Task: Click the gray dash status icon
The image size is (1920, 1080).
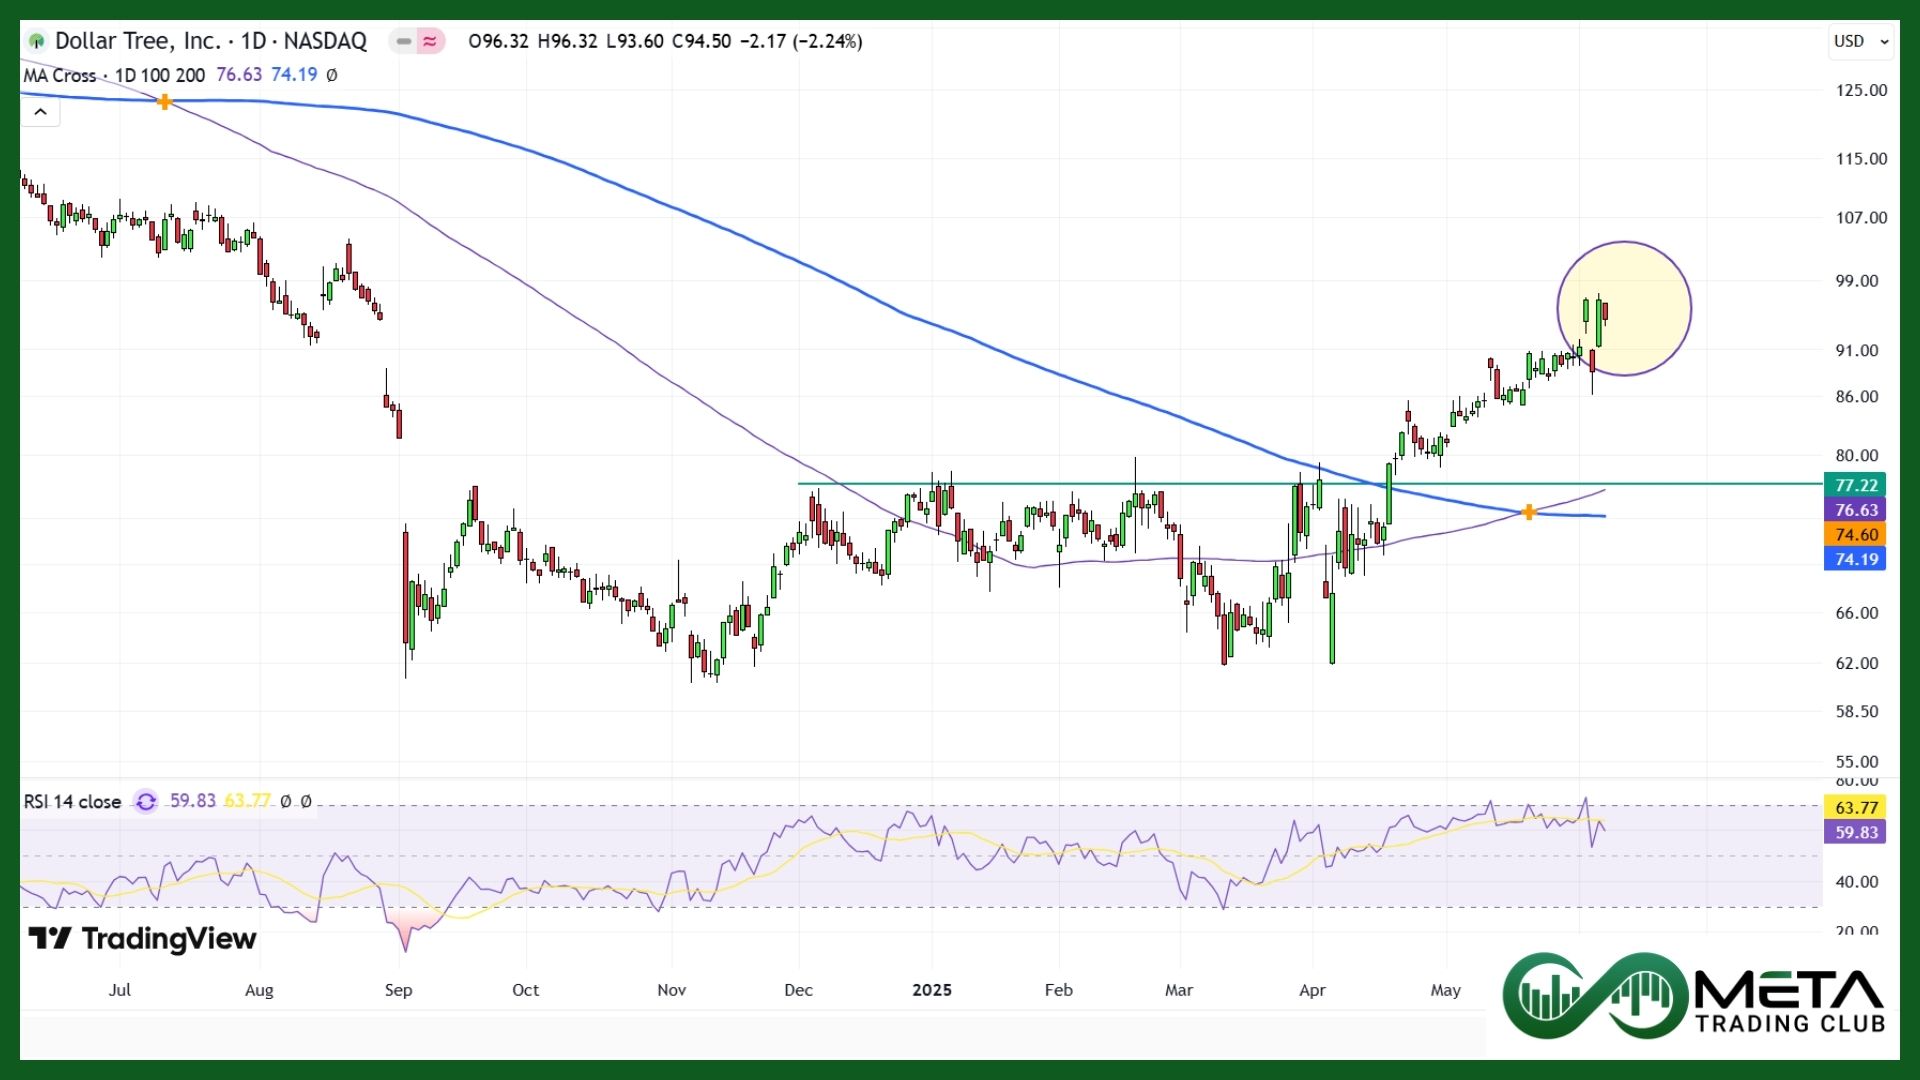Action: pos(403,41)
